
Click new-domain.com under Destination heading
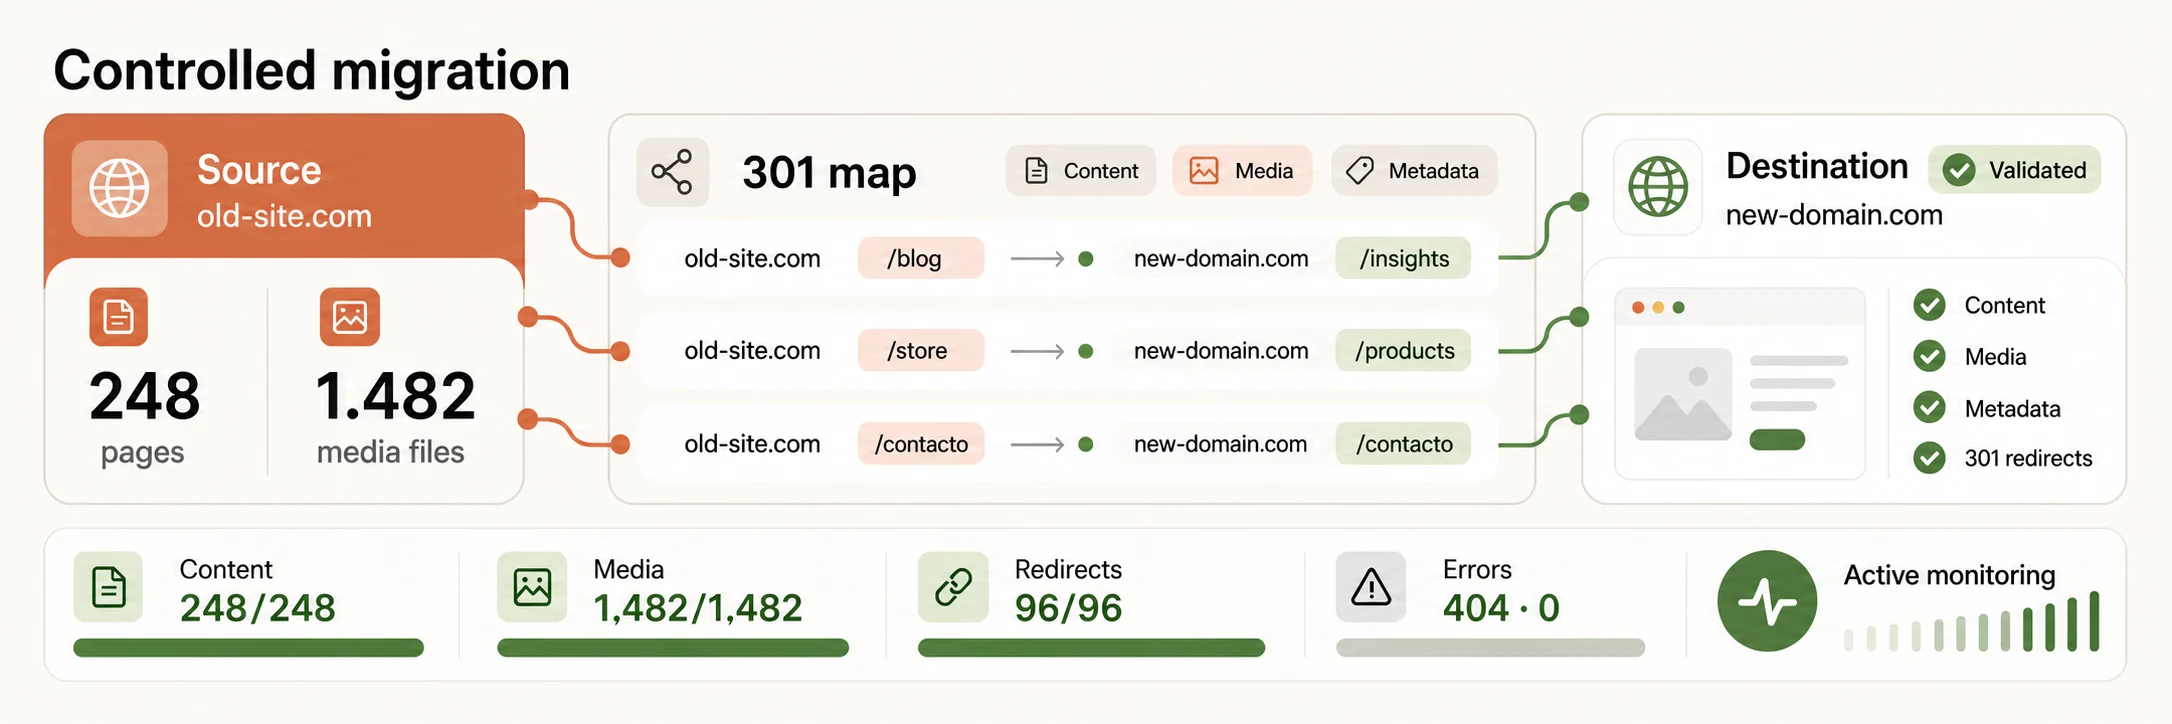[1834, 215]
